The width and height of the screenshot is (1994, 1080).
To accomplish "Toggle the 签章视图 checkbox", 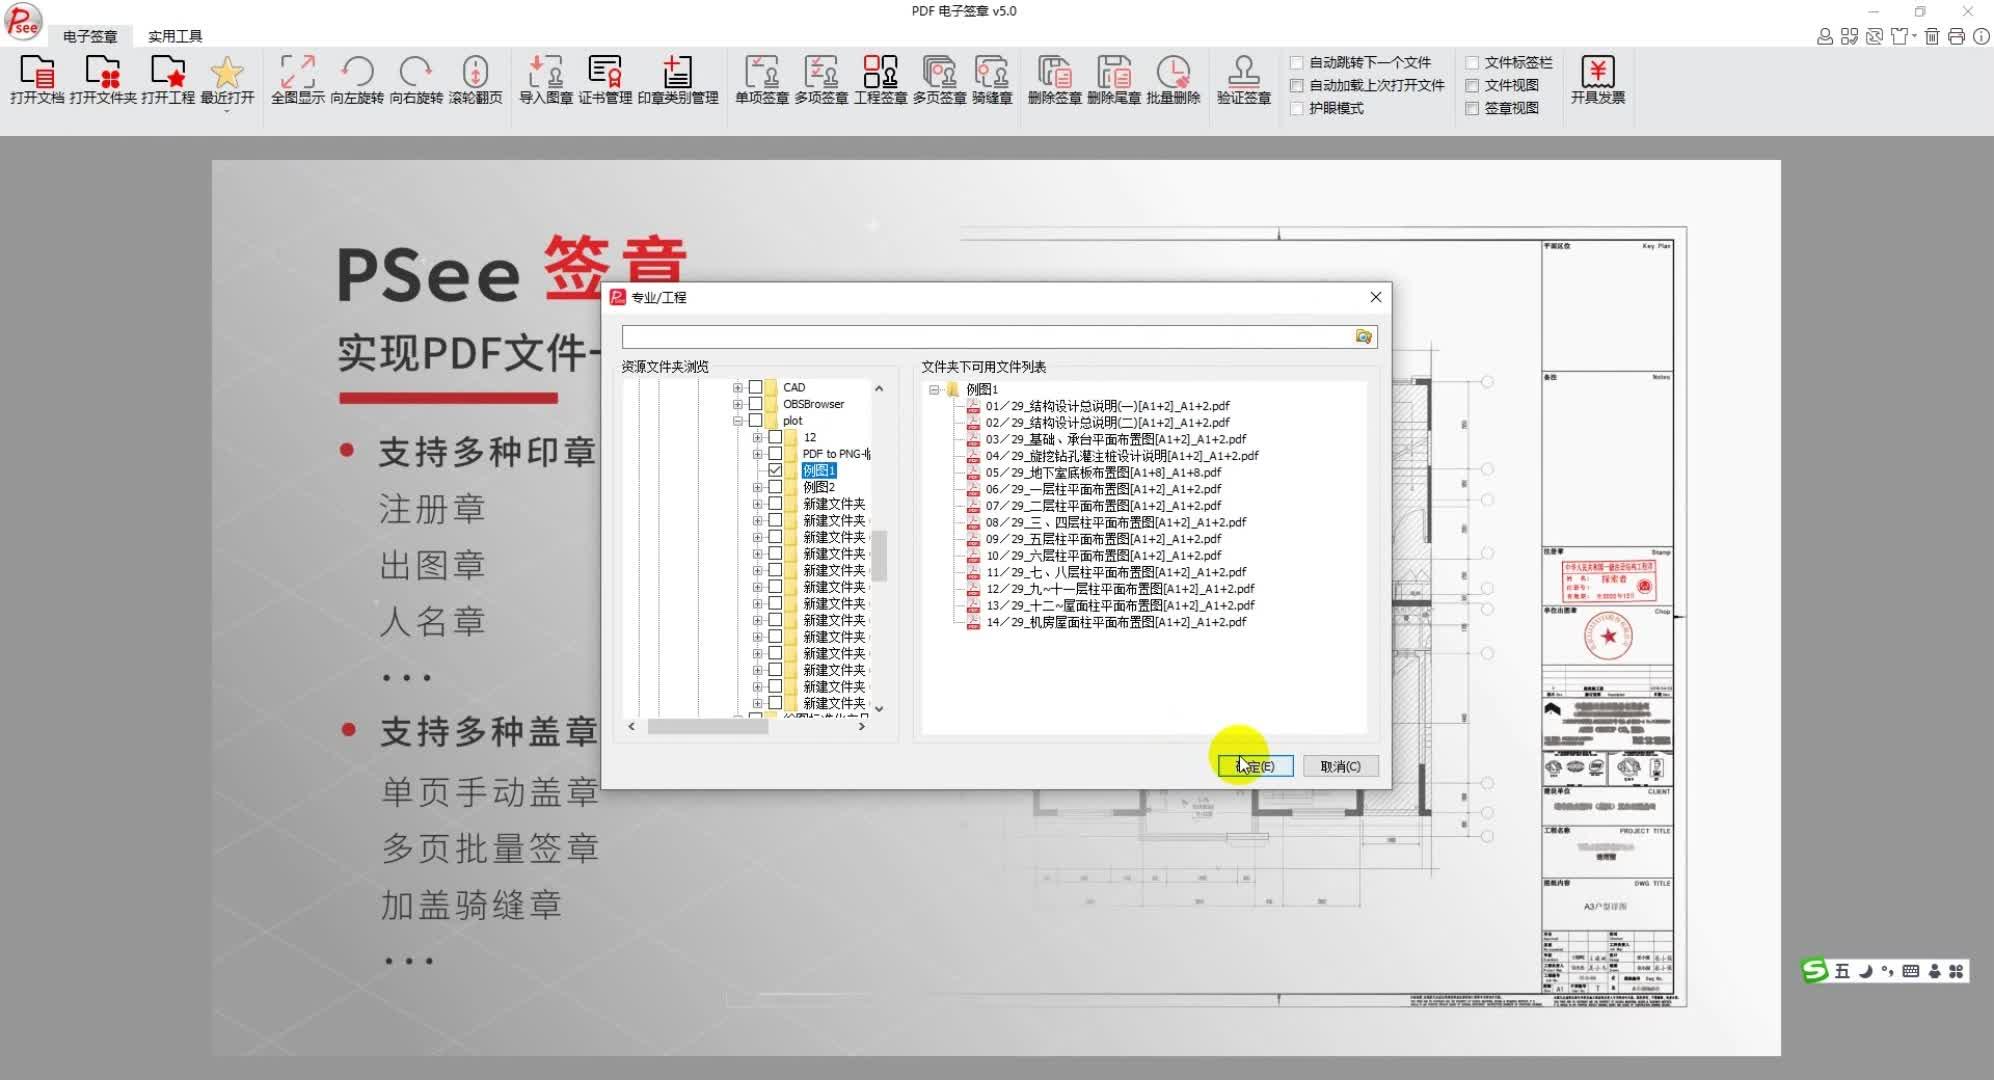I will [1471, 109].
